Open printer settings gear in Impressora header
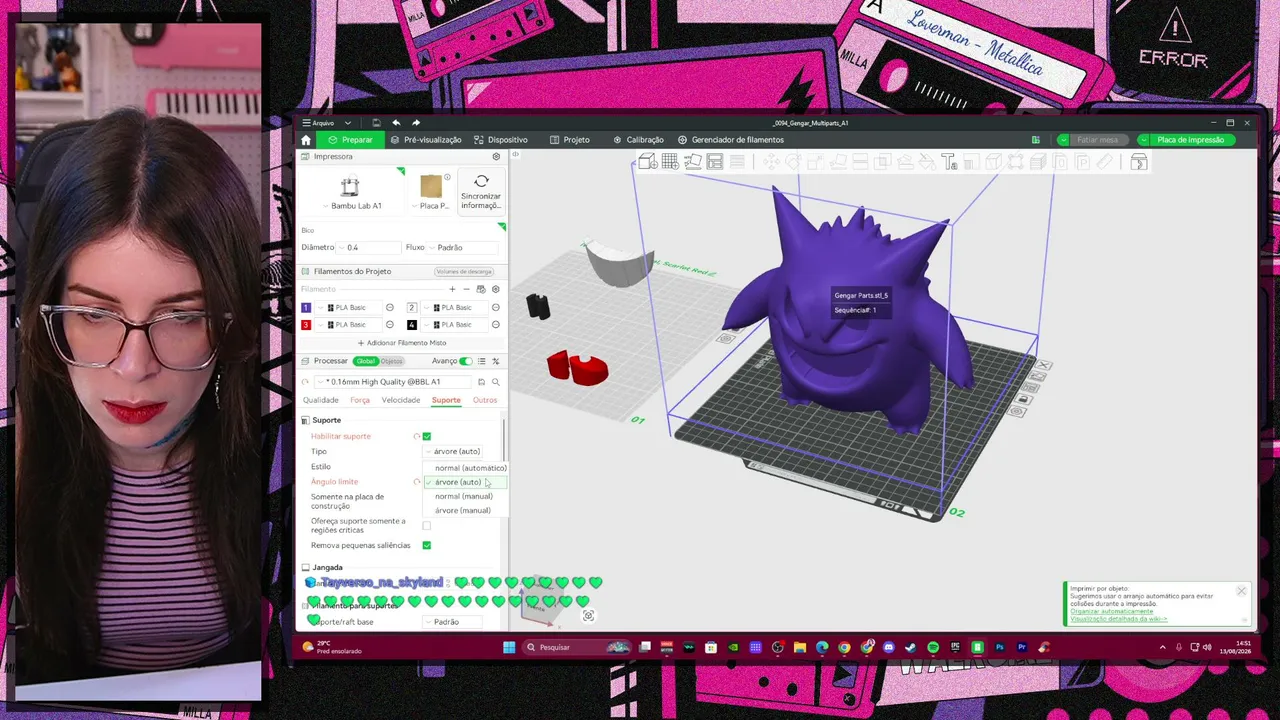This screenshot has width=1280, height=720. coord(496,157)
